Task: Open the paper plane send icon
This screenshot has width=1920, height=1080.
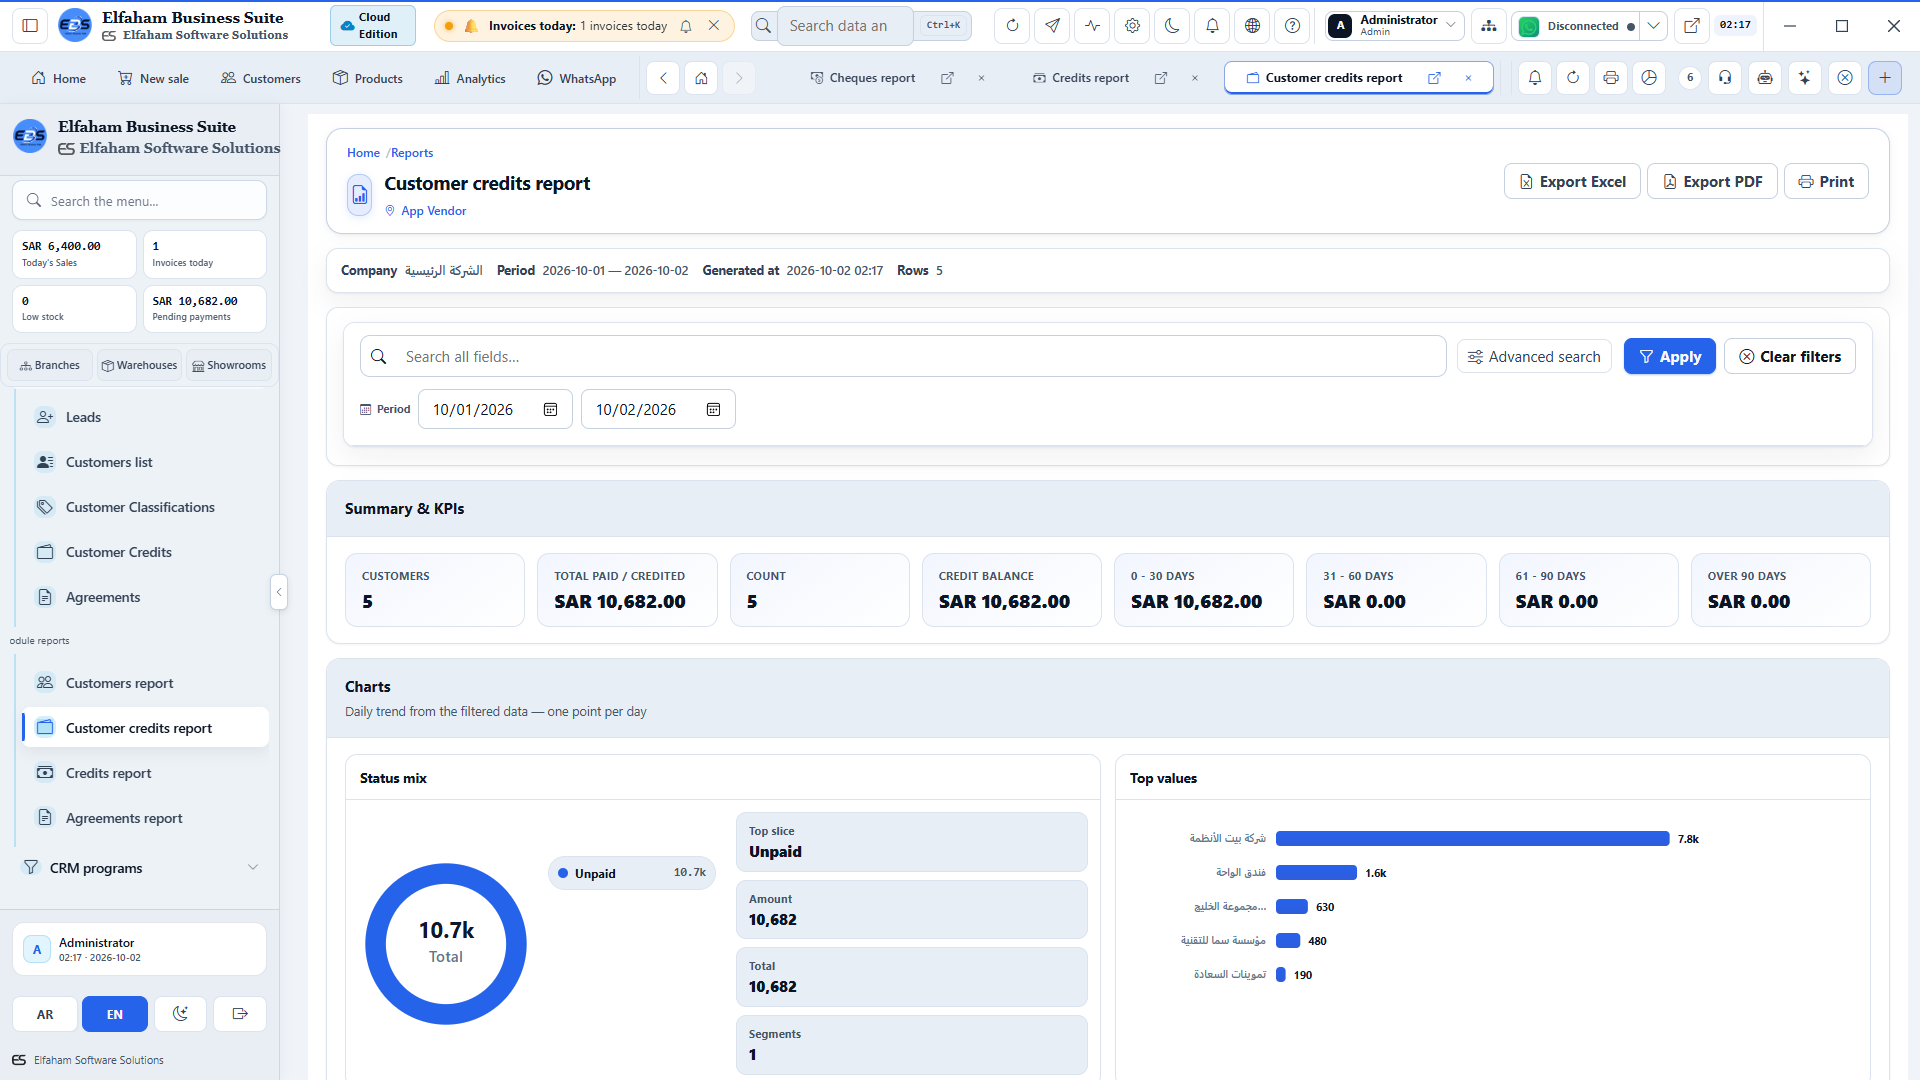Action: click(x=1052, y=26)
